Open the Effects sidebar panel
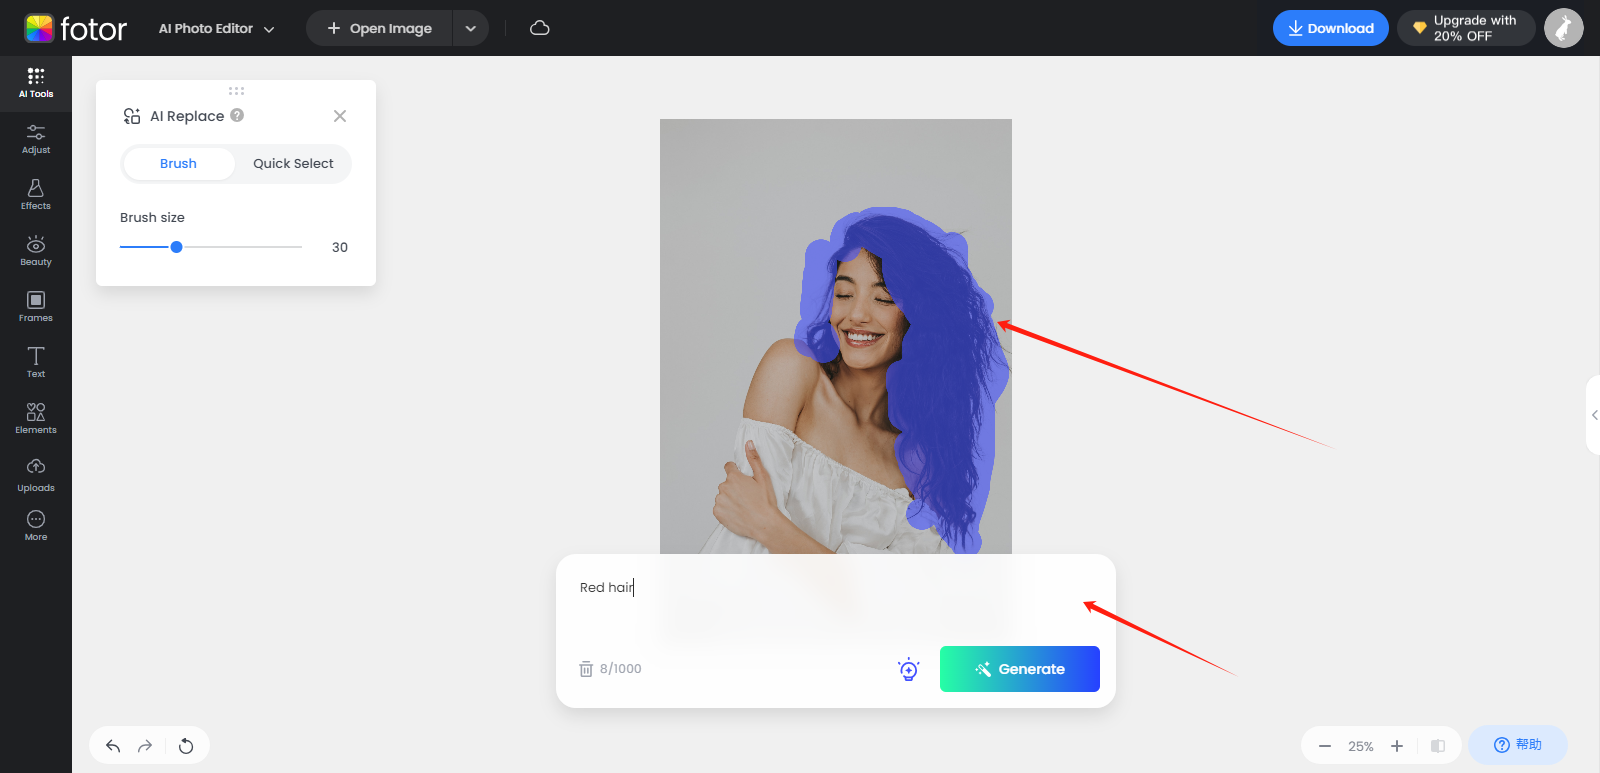The image size is (1600, 773). (x=36, y=195)
